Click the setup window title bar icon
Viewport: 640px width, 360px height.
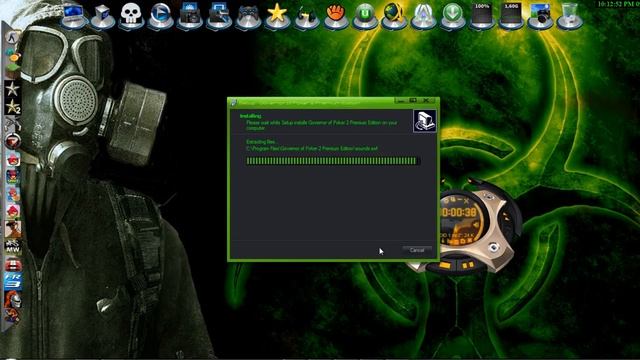coord(234,102)
